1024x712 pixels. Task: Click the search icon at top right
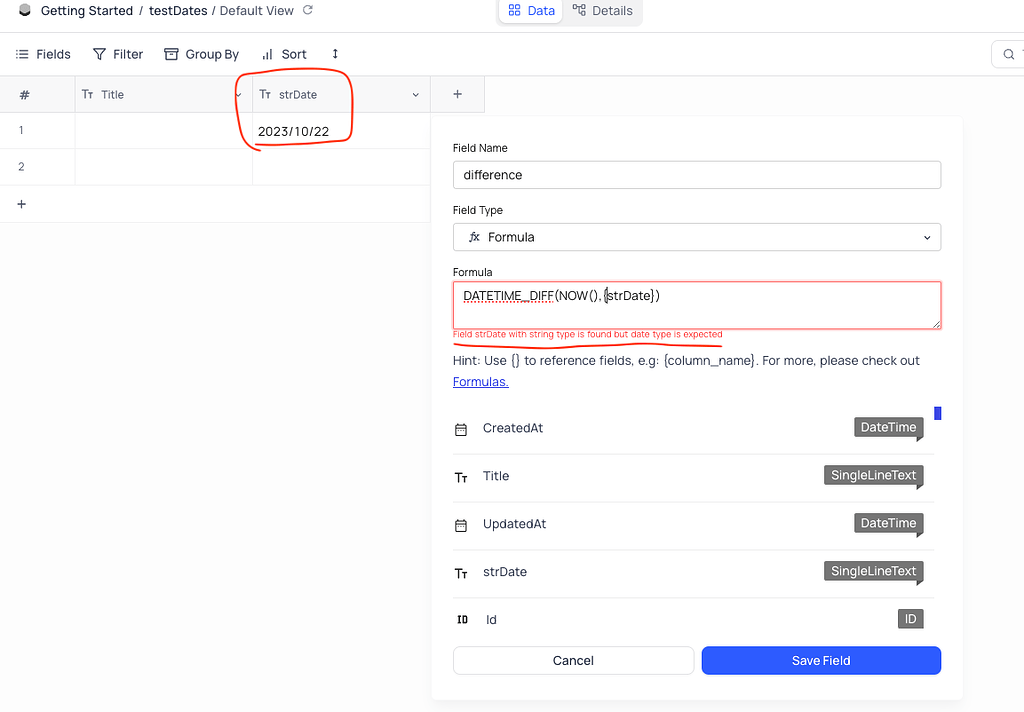1008,54
